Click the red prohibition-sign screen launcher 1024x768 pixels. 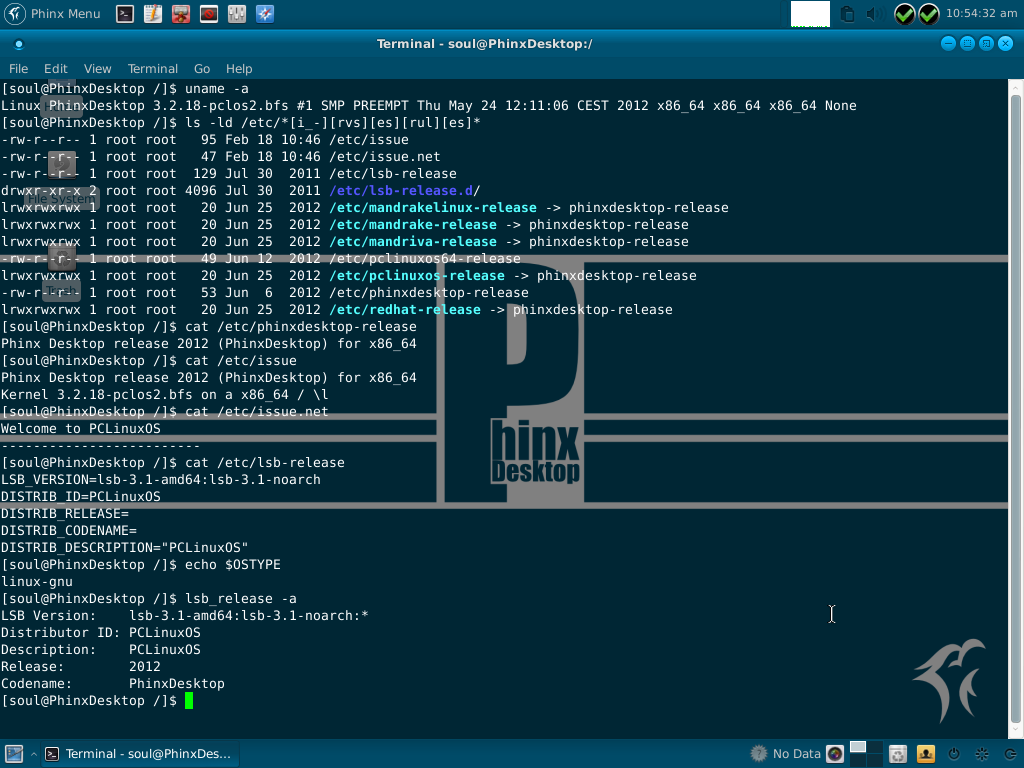click(x=209, y=14)
